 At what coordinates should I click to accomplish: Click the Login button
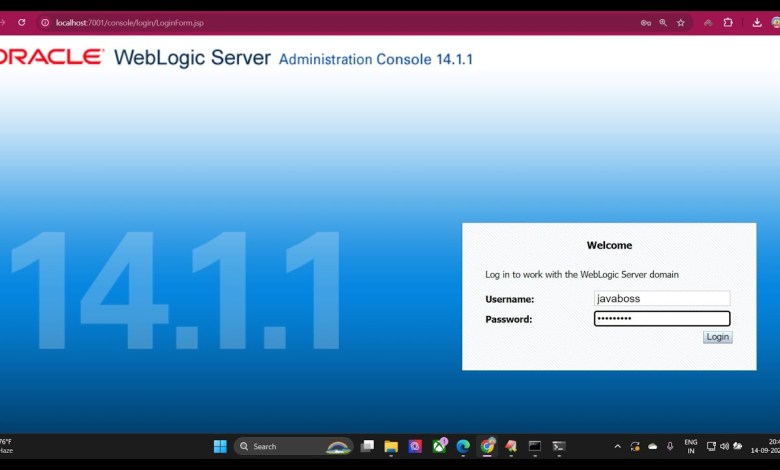(x=717, y=337)
